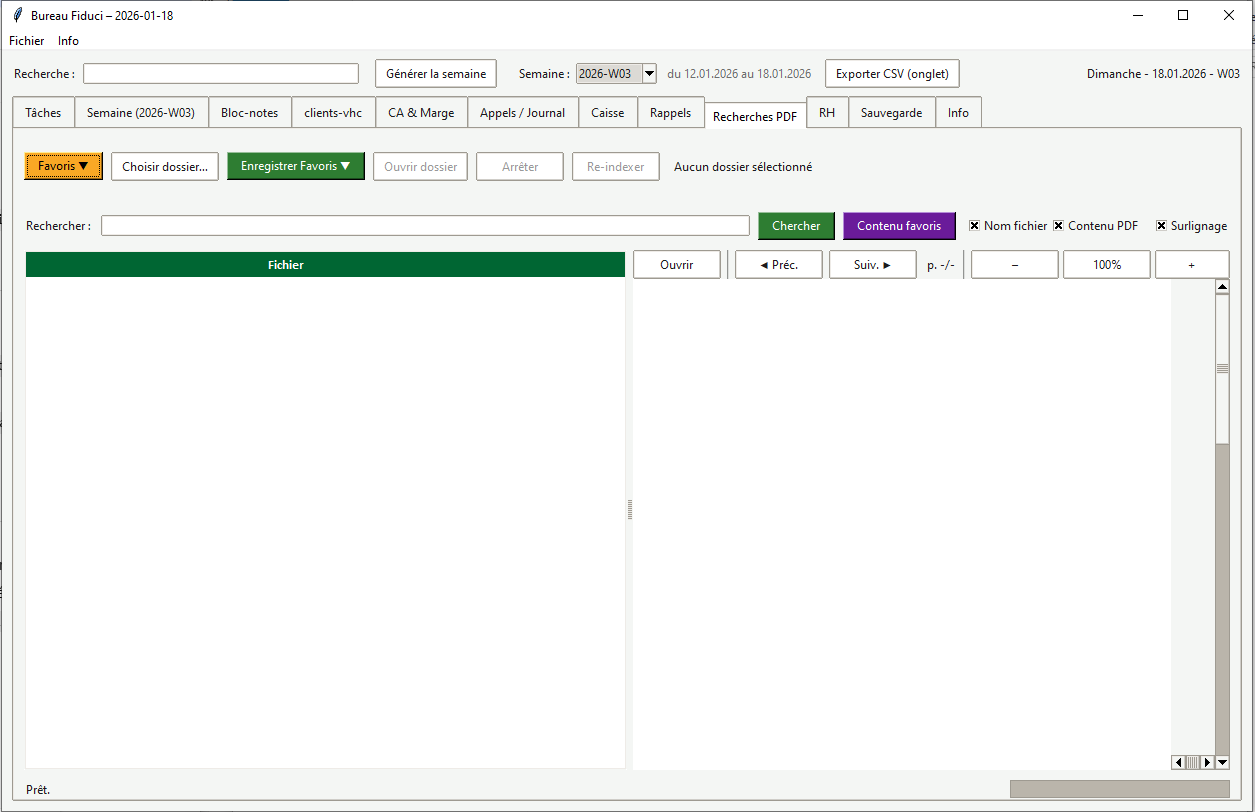Open the Fichier menu

click(x=27, y=41)
